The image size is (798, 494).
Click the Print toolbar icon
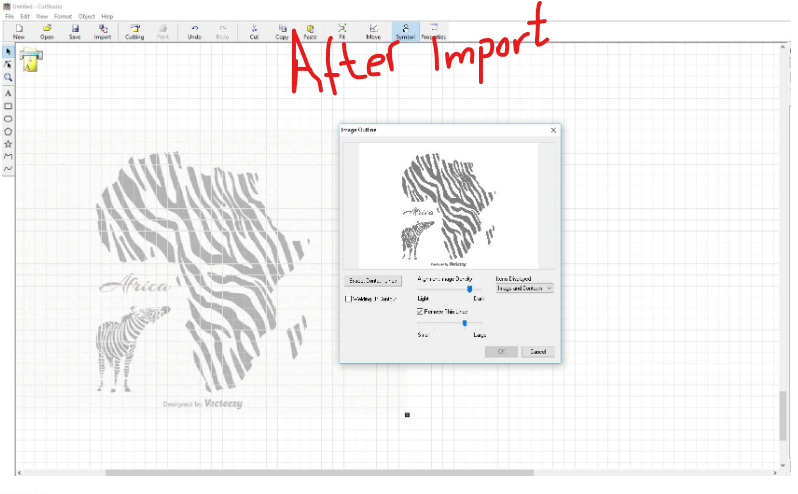pos(163,32)
